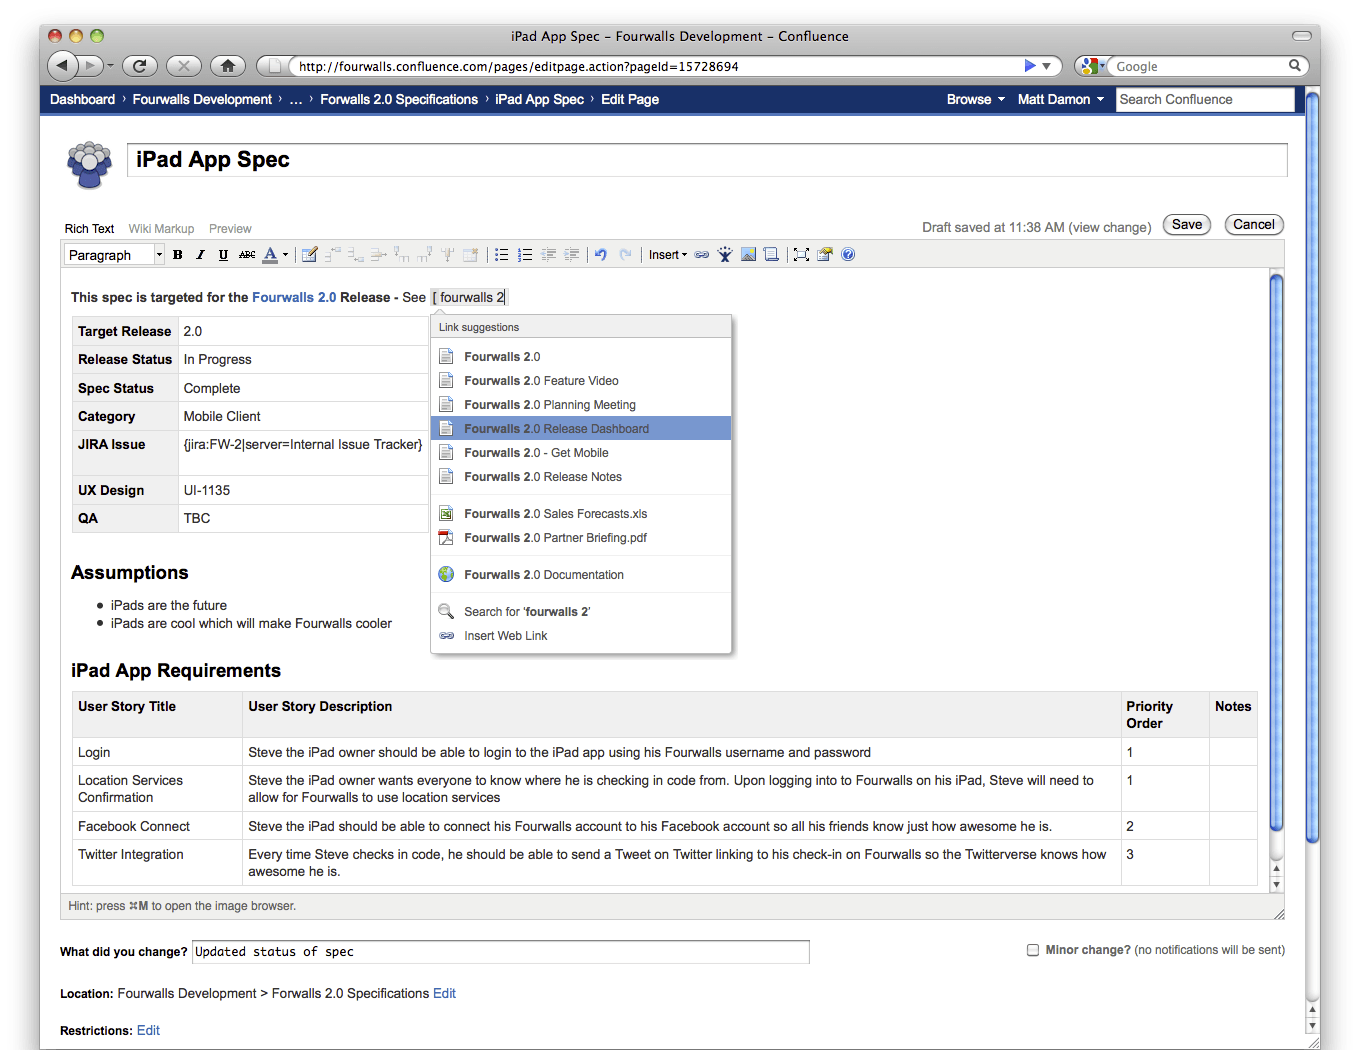The image size is (1360, 1050).
Task: Click the Search Confluence field
Action: pyautogui.click(x=1205, y=99)
